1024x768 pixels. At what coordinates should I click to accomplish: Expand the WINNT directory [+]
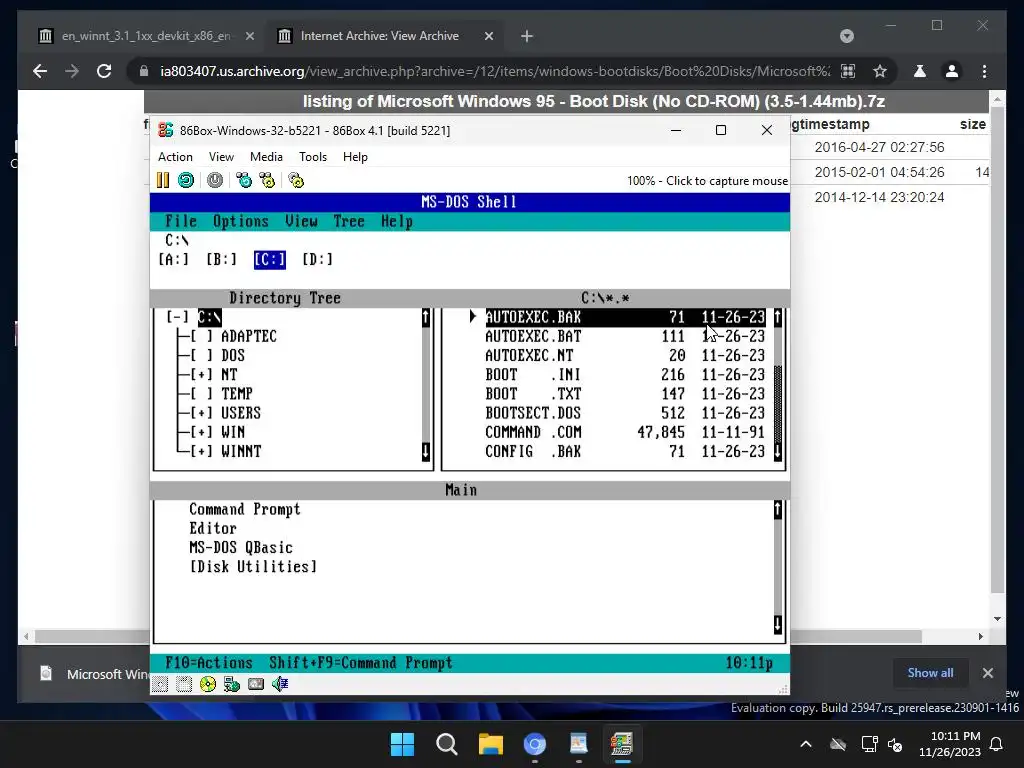(201, 451)
